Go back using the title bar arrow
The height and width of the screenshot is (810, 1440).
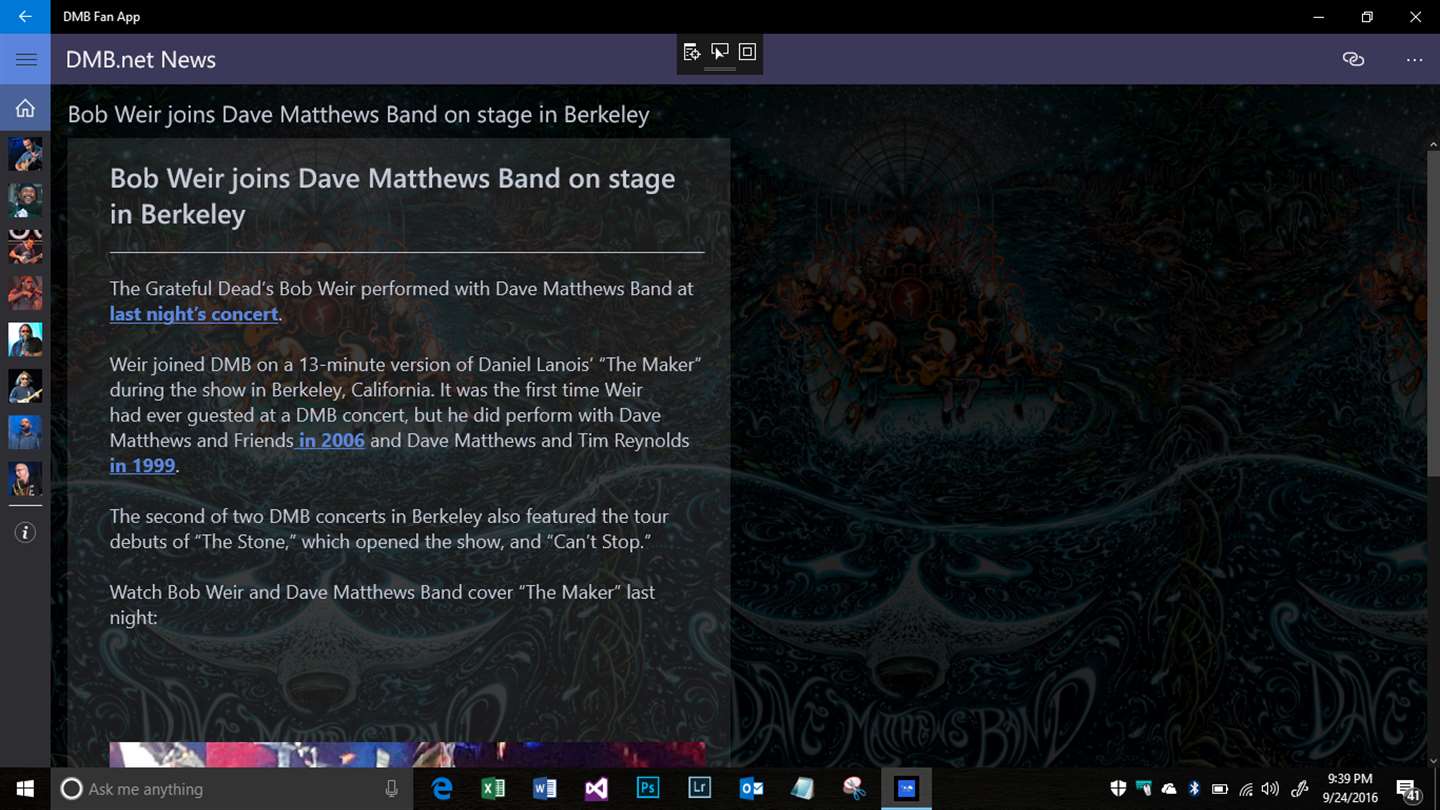pos(25,17)
